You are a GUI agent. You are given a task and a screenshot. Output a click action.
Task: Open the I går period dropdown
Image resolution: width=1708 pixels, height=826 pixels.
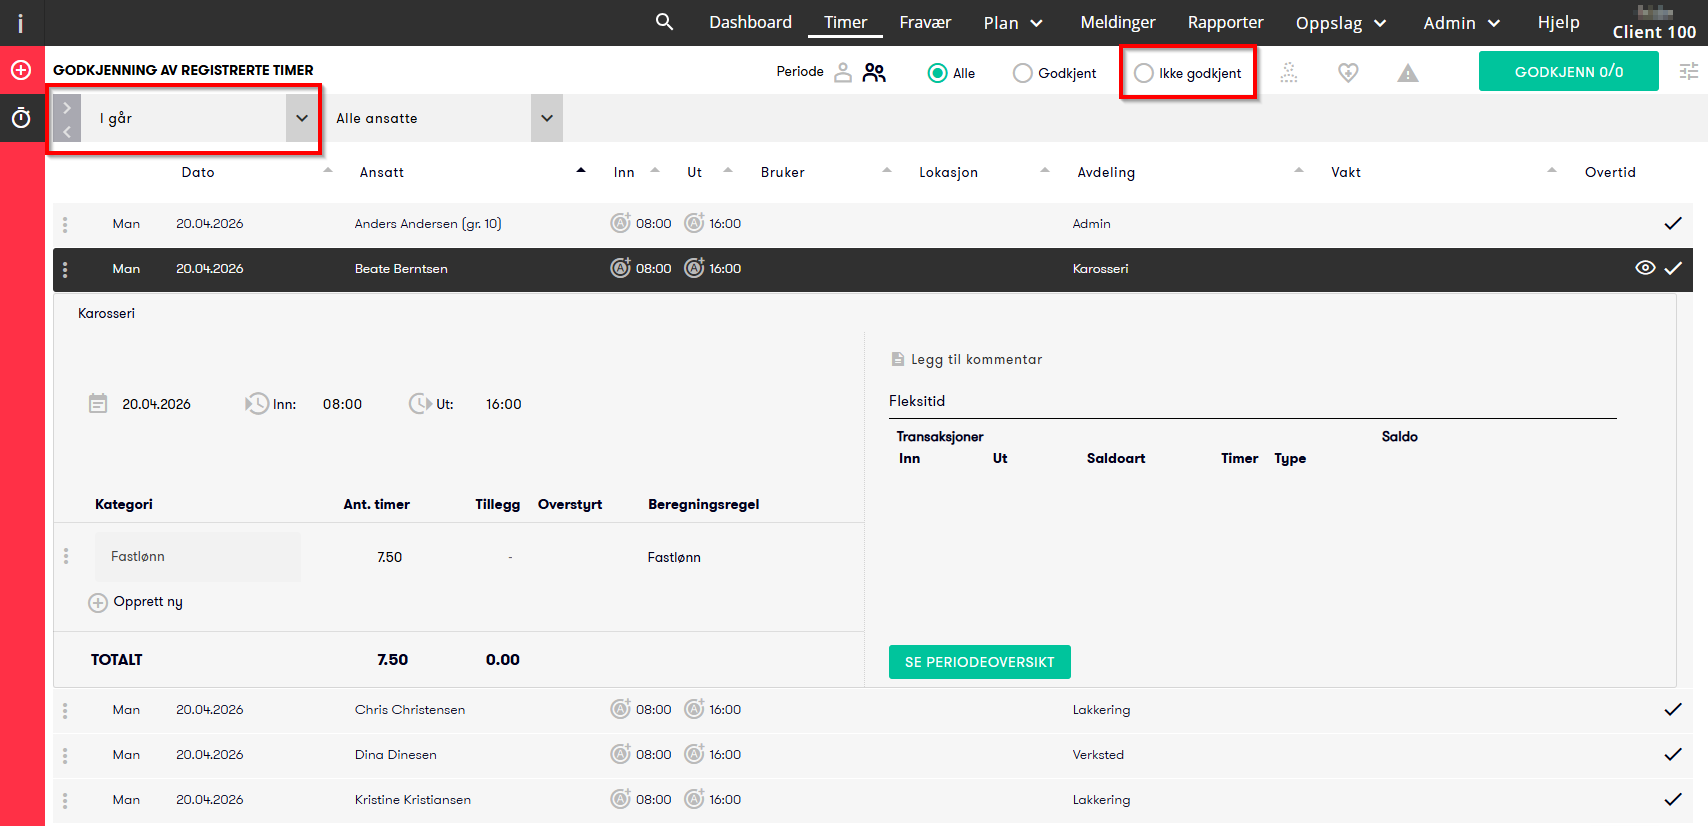click(x=301, y=118)
